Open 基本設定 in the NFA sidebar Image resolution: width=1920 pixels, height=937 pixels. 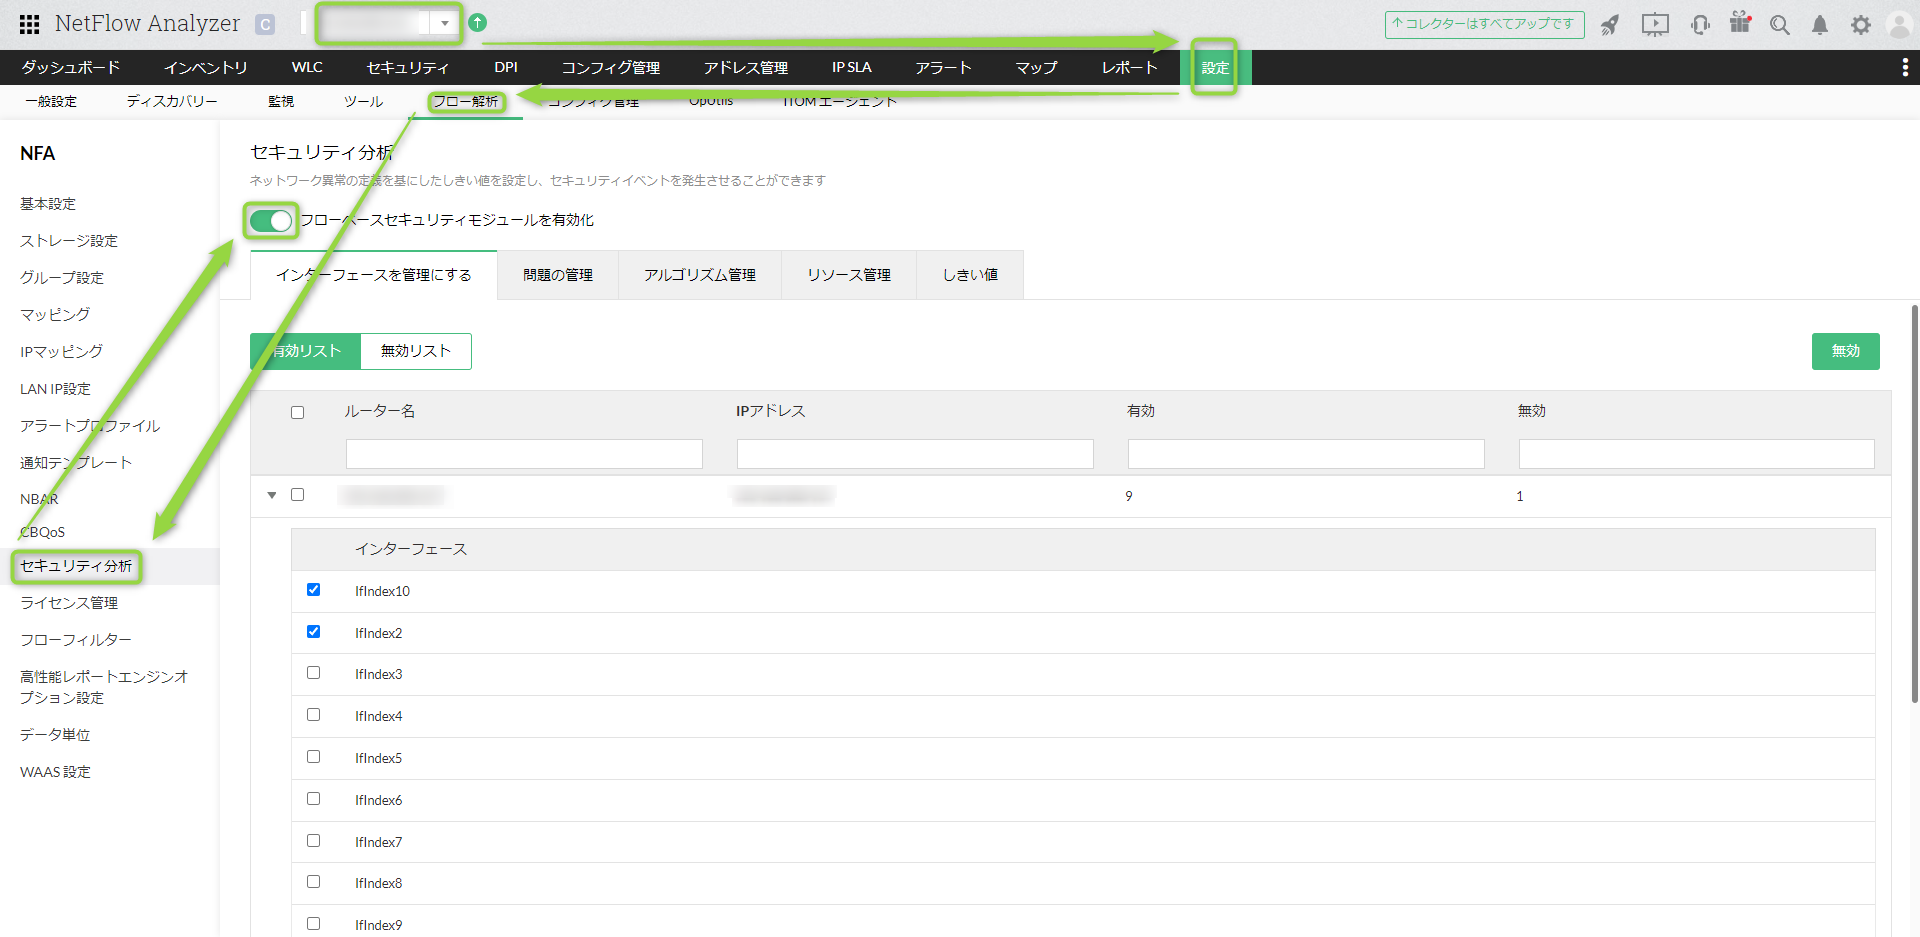tap(48, 204)
